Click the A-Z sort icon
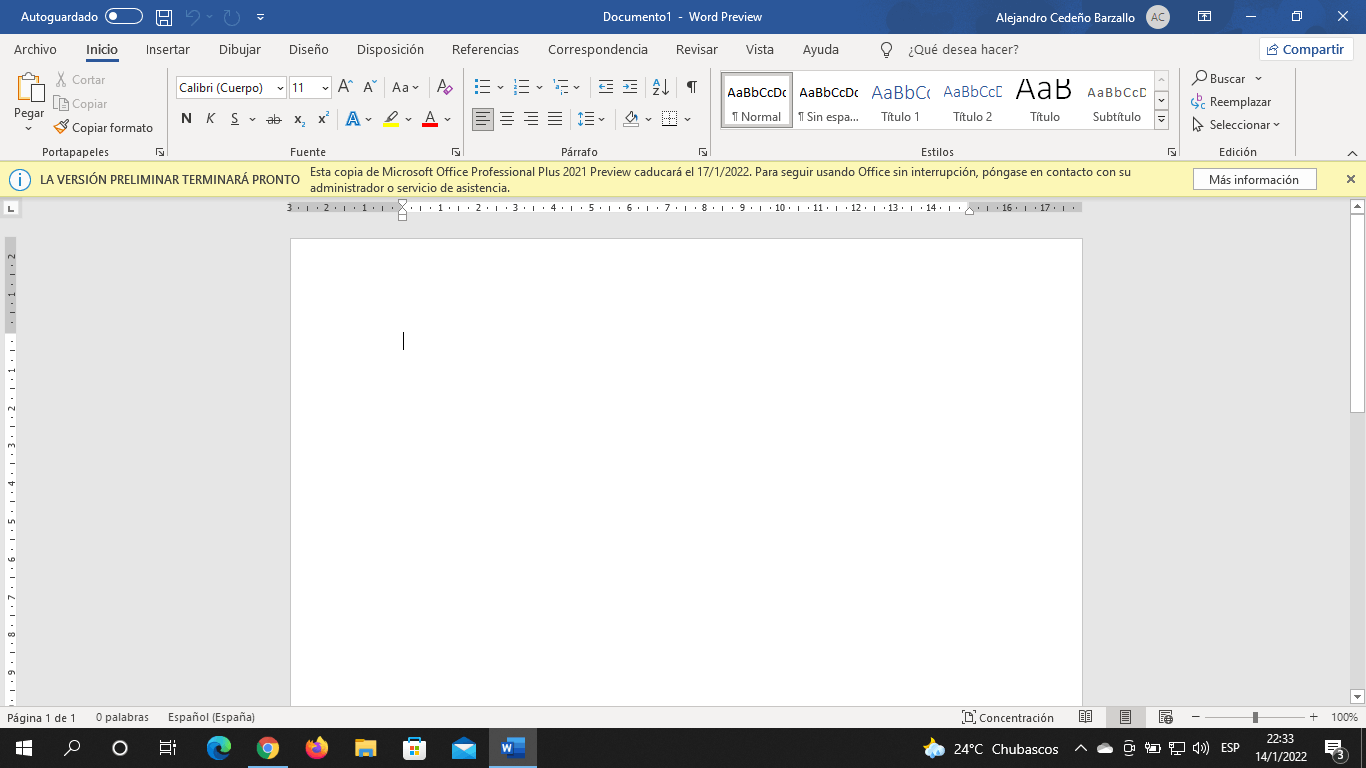Image resolution: width=1366 pixels, height=768 pixels. pyautogui.click(x=660, y=87)
